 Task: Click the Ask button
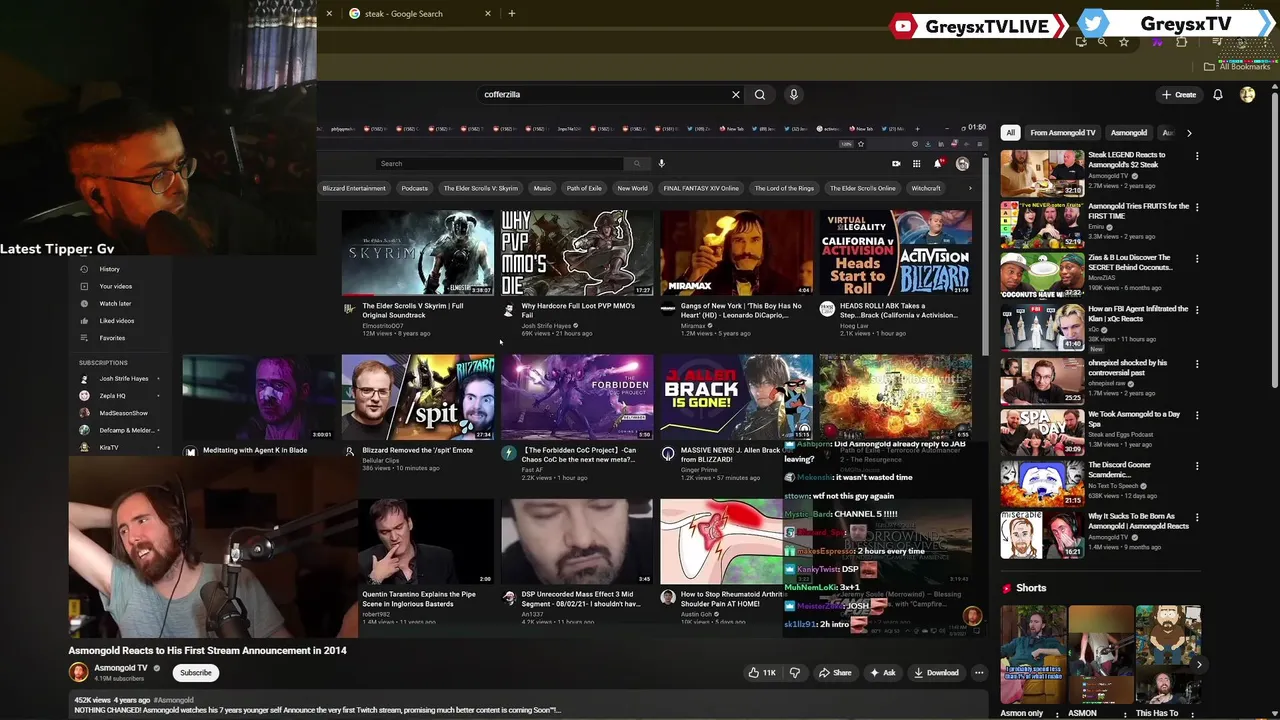883,673
